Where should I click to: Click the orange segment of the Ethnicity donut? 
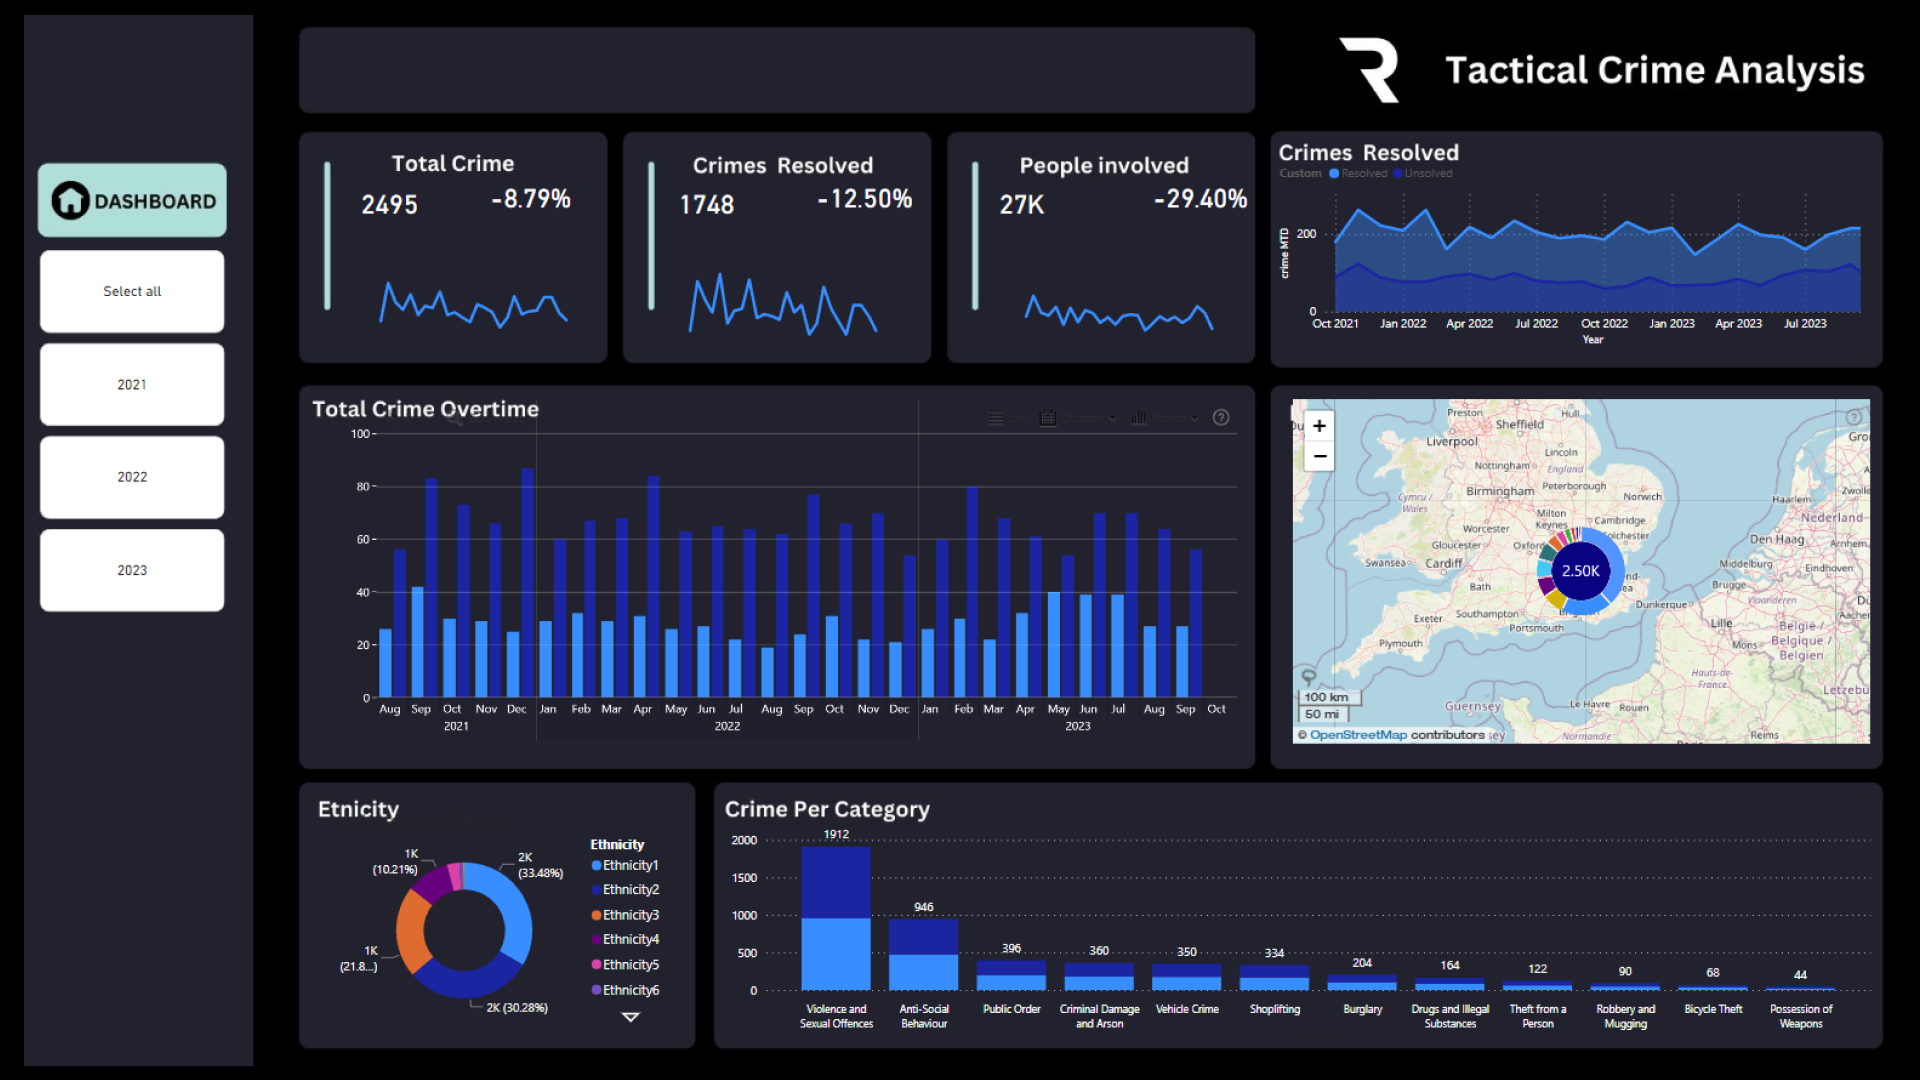(x=411, y=930)
